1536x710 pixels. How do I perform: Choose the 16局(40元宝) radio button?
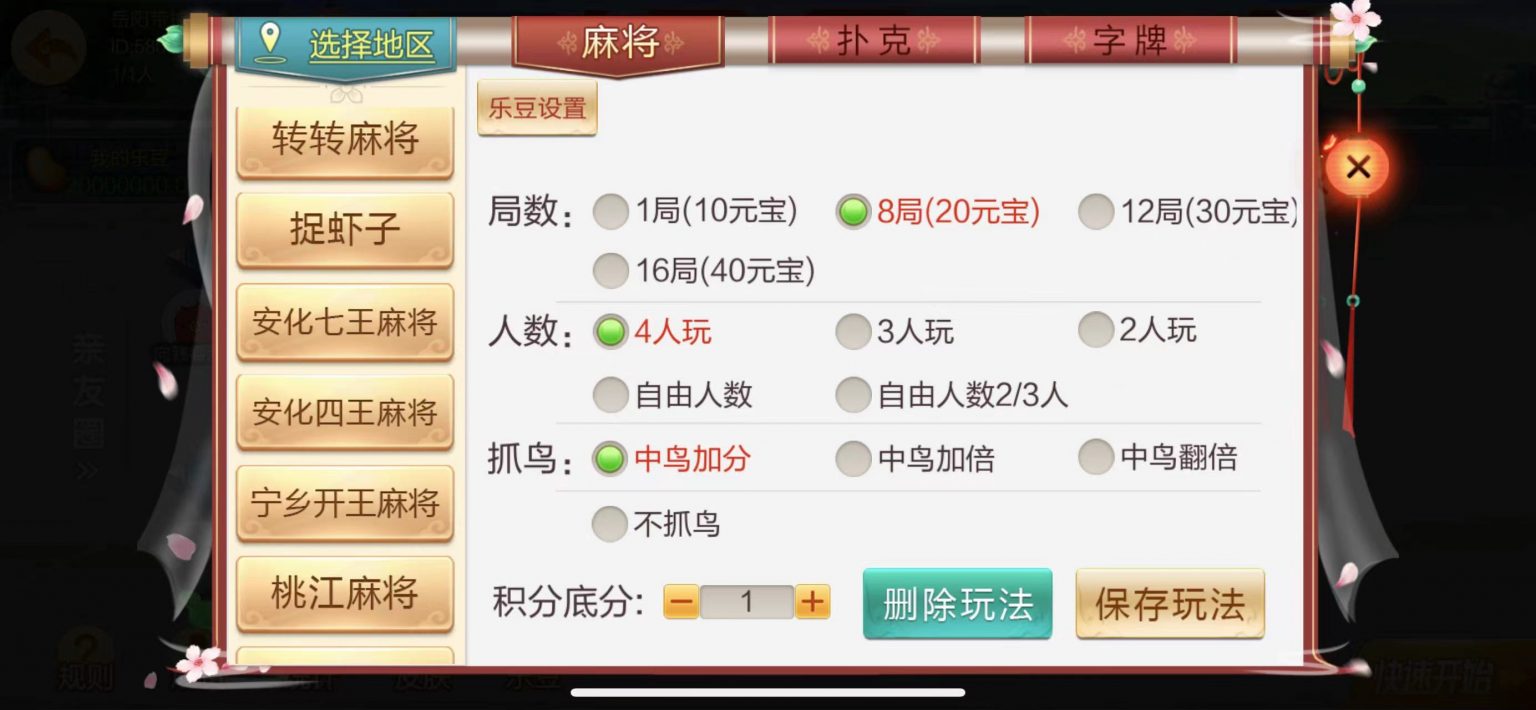point(704,270)
